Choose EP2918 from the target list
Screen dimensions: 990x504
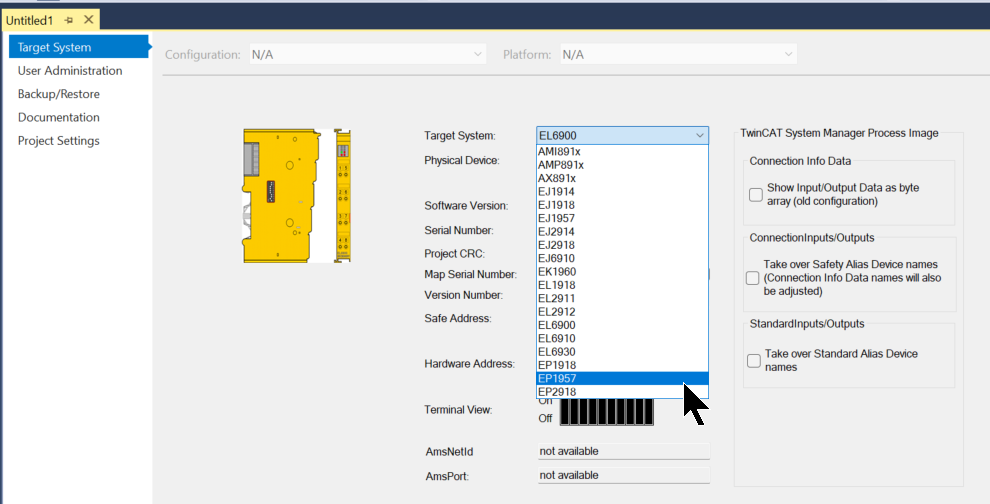tap(622, 392)
